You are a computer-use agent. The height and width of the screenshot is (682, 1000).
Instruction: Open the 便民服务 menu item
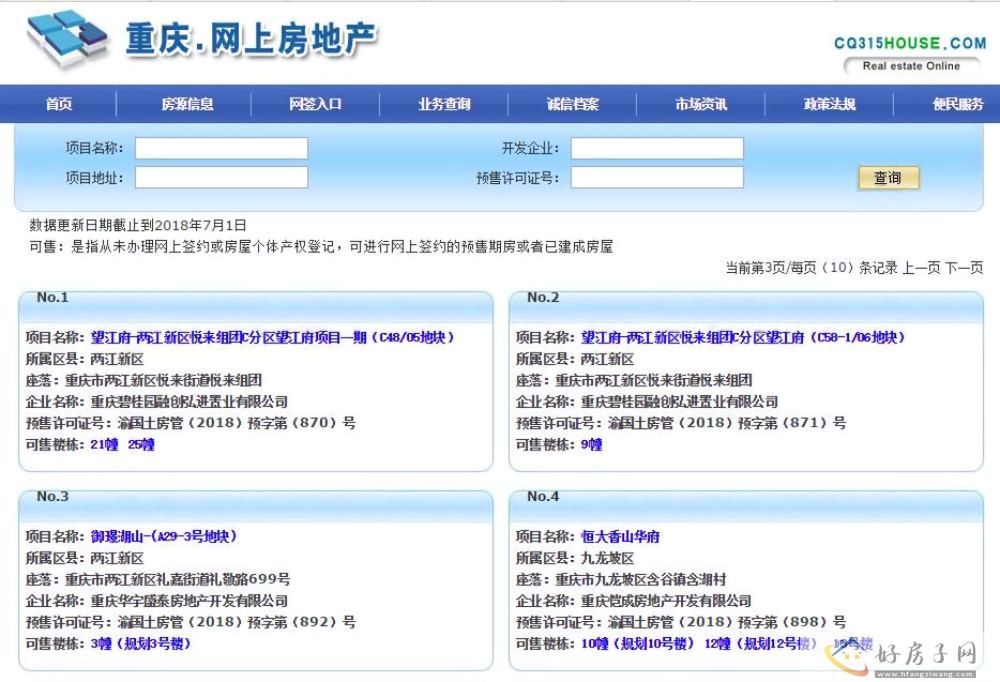coord(957,104)
